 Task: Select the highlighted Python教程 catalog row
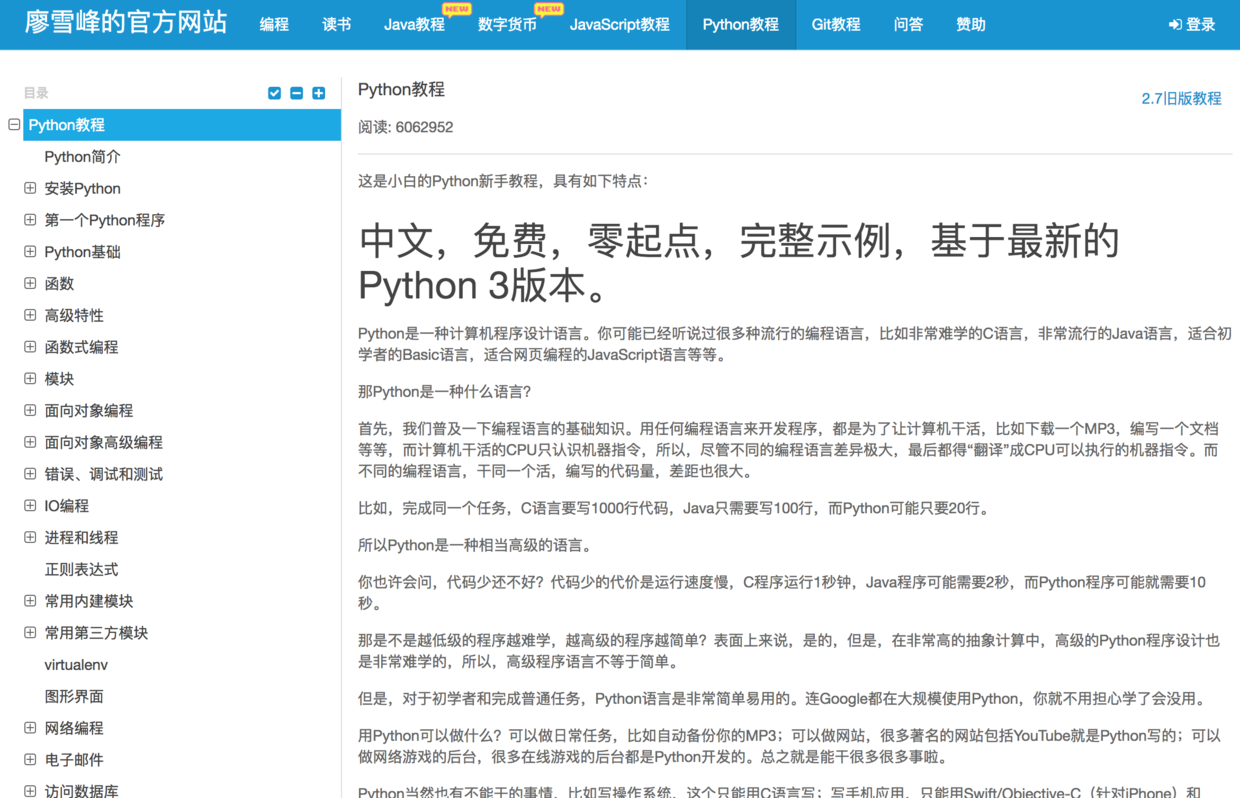[182, 125]
